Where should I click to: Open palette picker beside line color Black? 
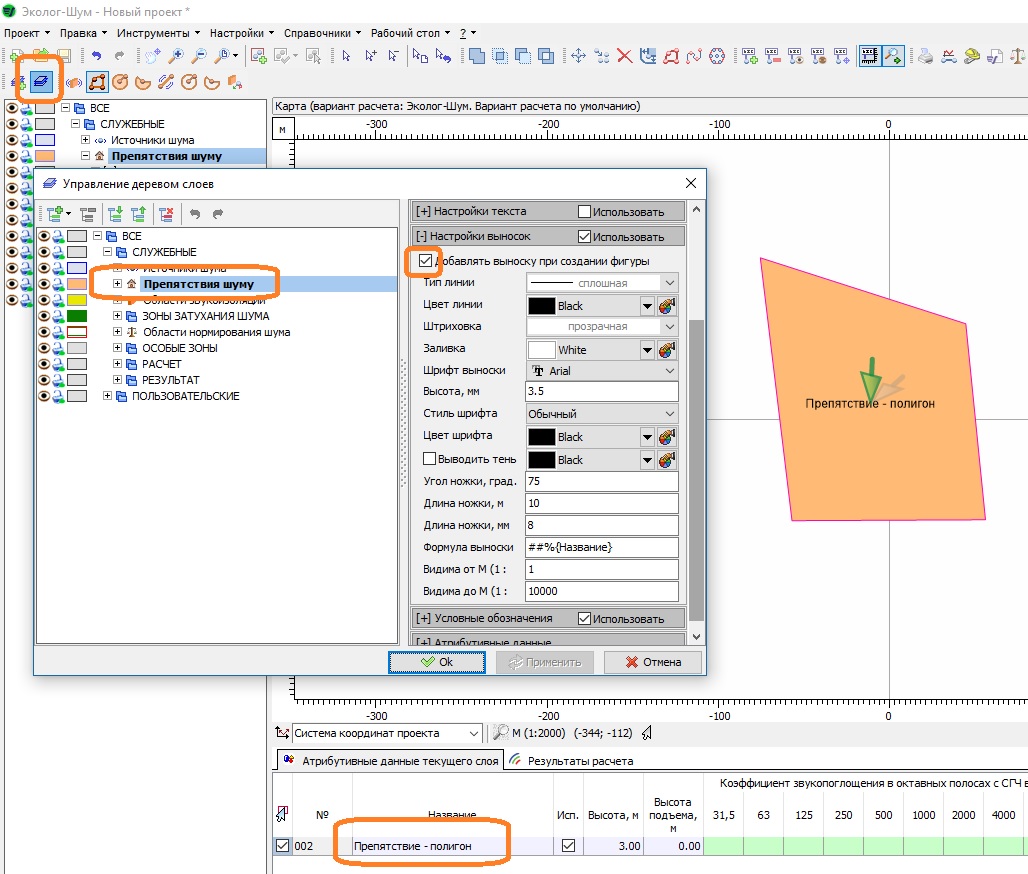pyautogui.click(x=667, y=306)
